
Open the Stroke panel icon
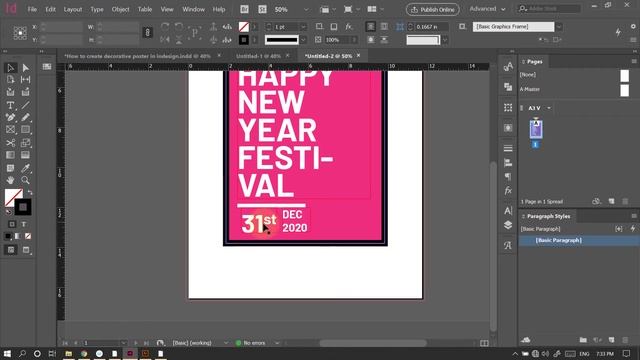click(x=508, y=148)
